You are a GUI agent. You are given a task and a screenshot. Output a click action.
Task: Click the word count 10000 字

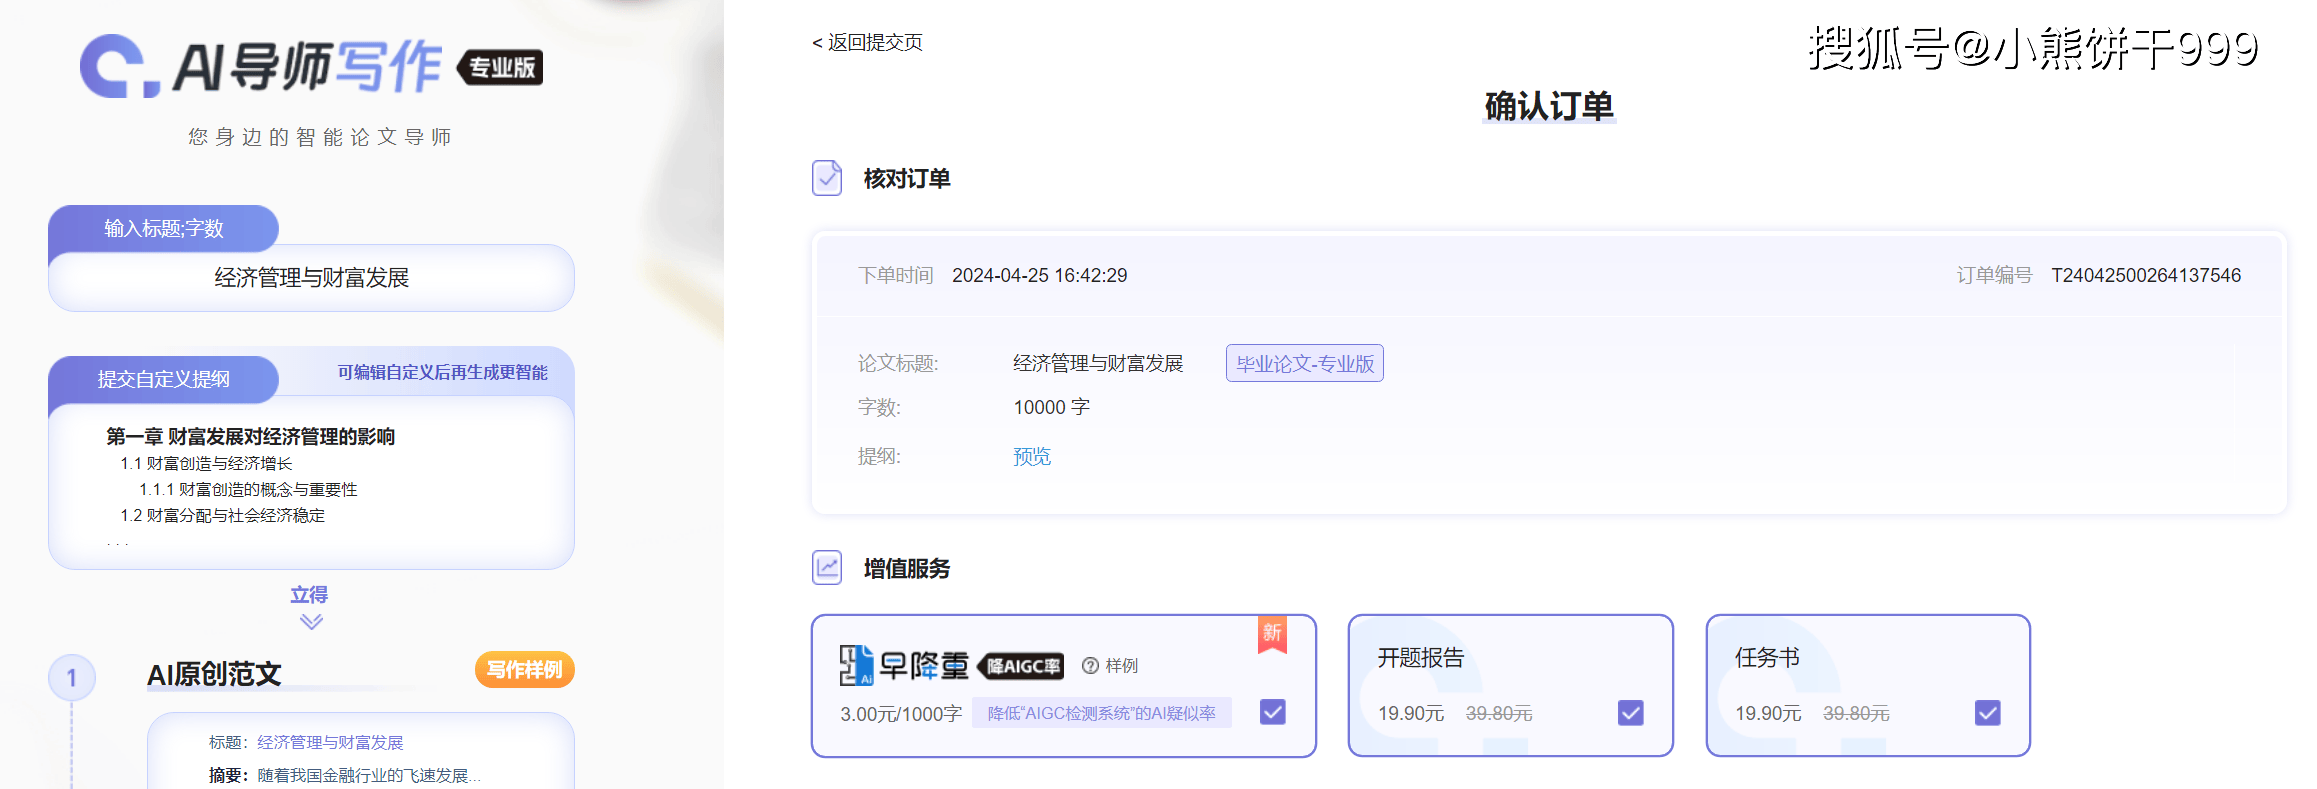click(1051, 407)
